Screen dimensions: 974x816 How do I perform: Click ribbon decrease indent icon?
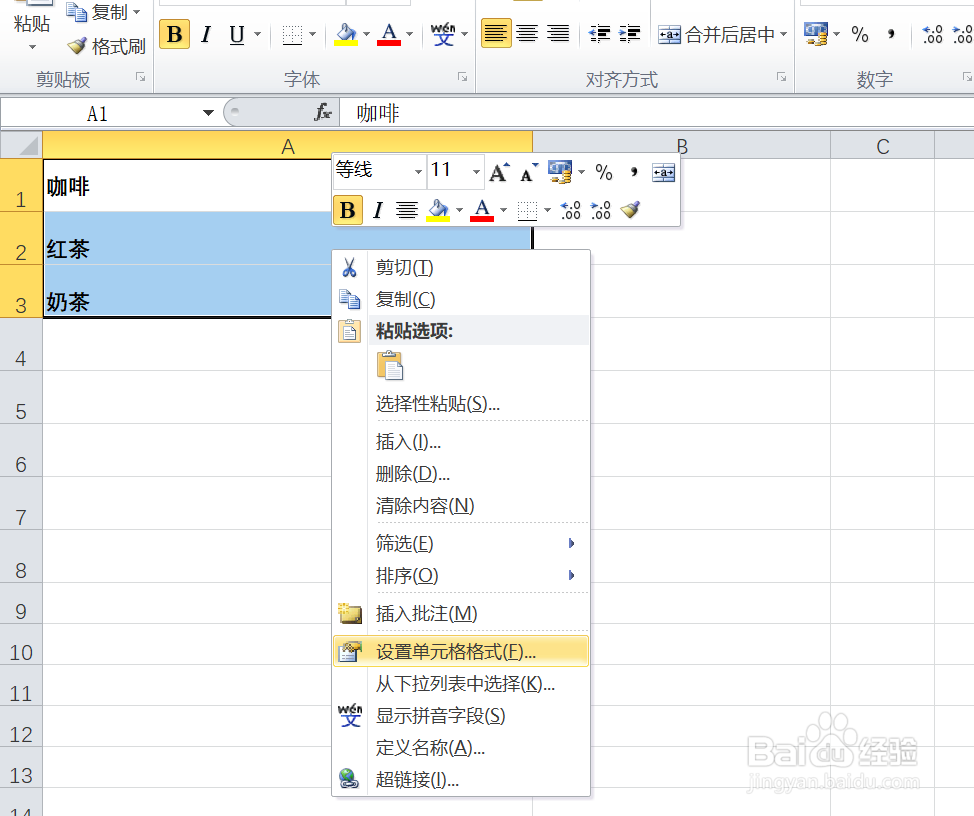pyautogui.click(x=599, y=34)
